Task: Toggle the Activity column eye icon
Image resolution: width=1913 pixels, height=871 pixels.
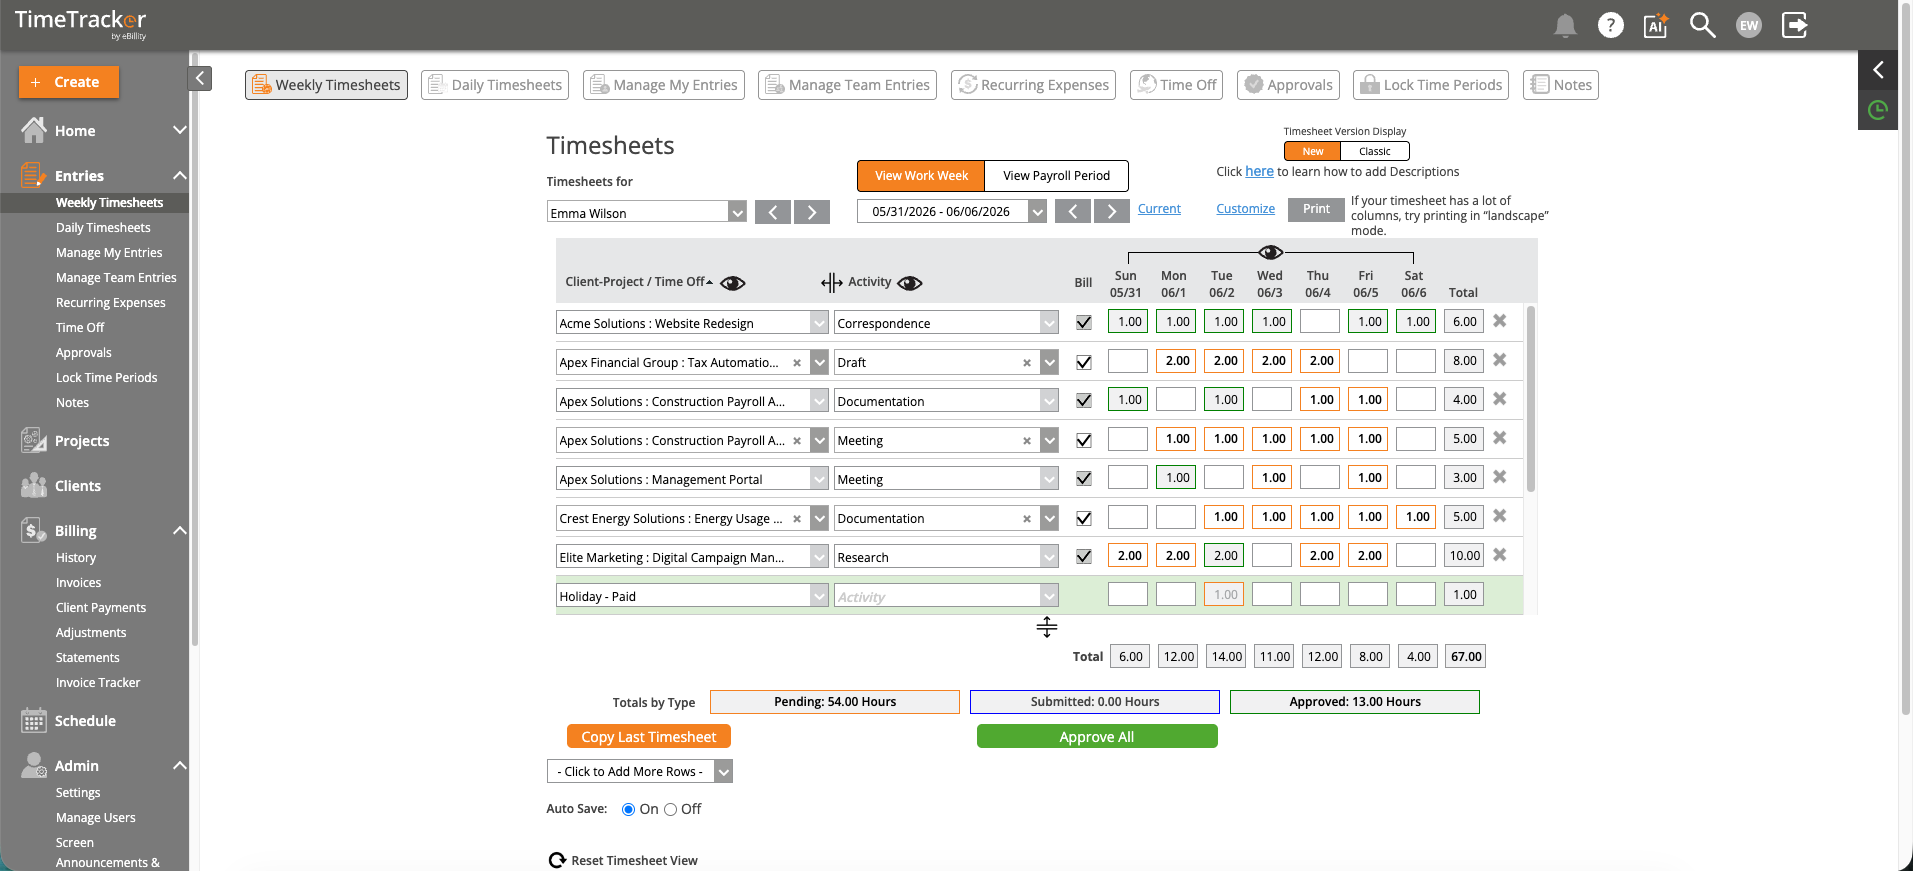Action: tap(910, 283)
